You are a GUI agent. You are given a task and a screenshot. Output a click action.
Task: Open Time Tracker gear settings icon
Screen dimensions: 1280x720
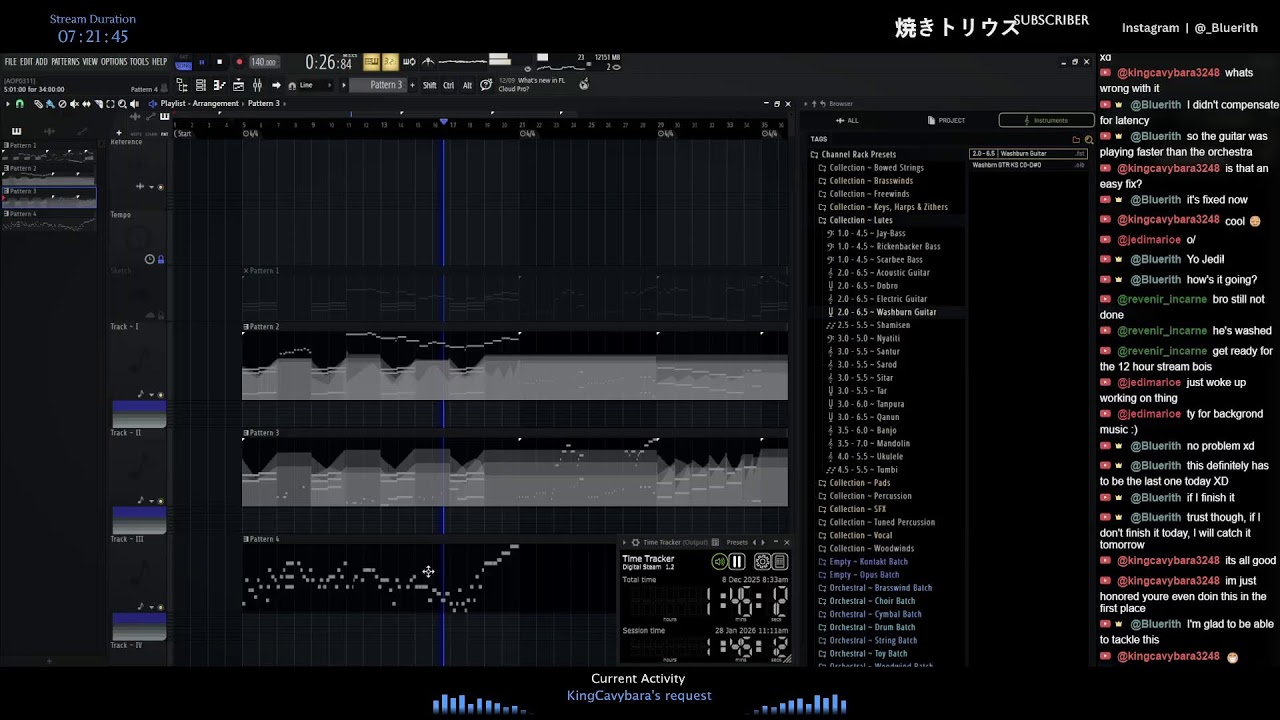[x=762, y=562]
